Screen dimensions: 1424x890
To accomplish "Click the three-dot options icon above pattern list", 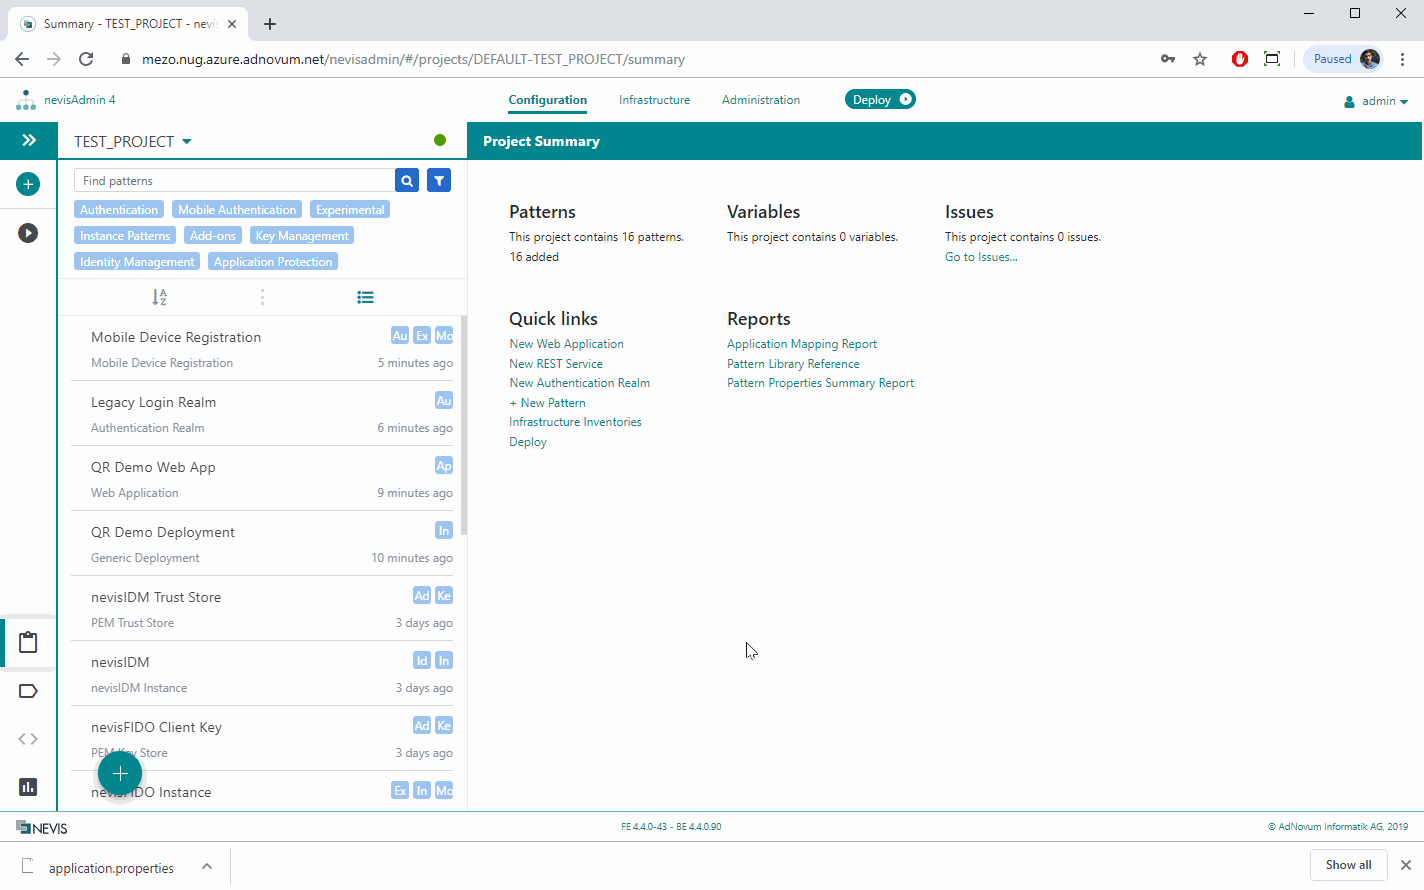I will point(262,297).
